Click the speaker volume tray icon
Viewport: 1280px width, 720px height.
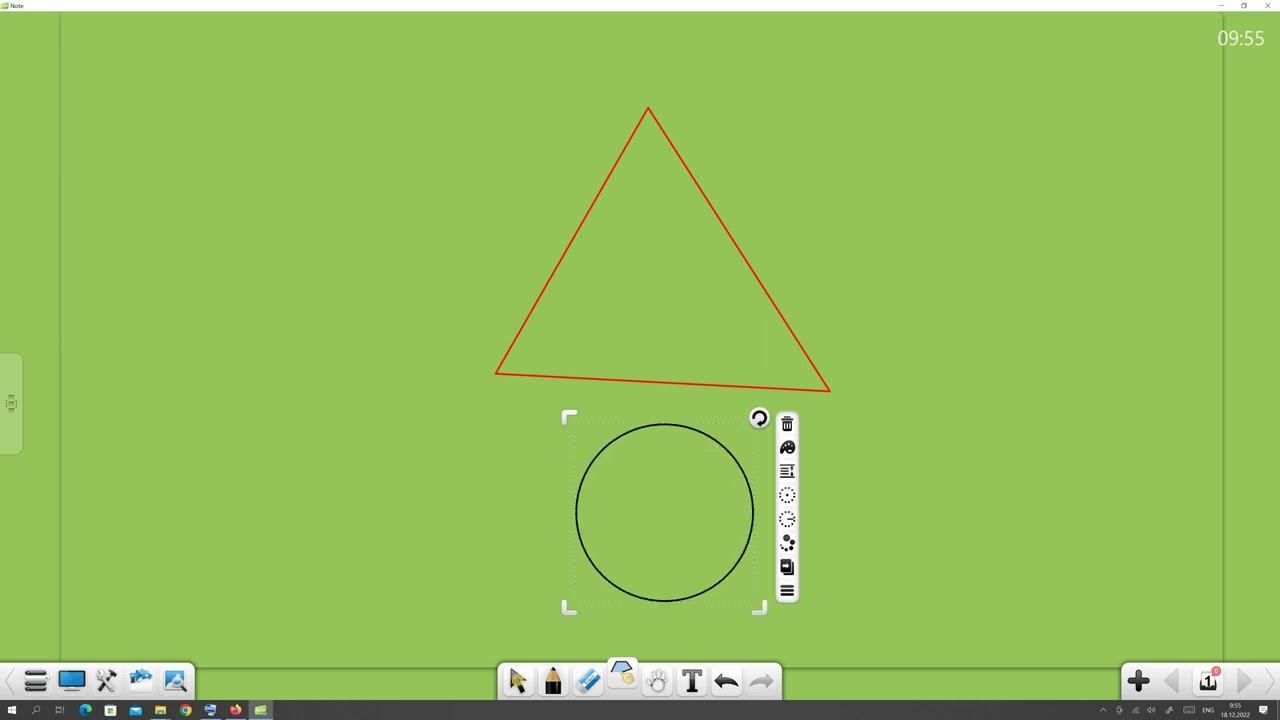[1151, 710]
